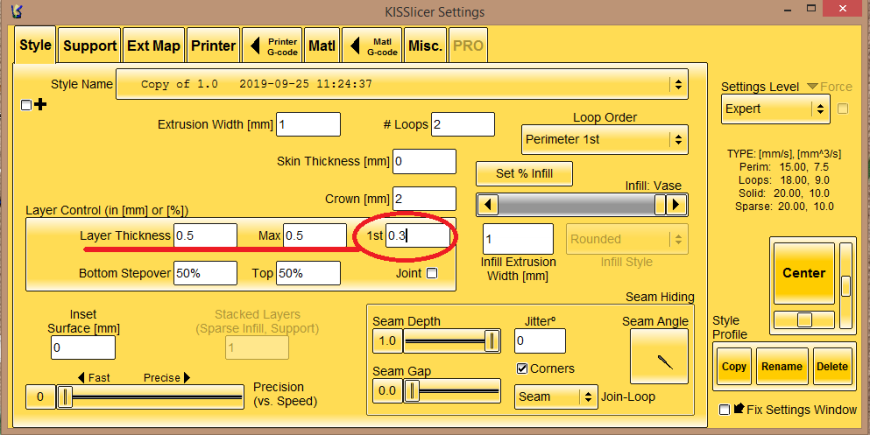Click the Extrusion Width field
Screen dimensions: 870x435
point(308,124)
